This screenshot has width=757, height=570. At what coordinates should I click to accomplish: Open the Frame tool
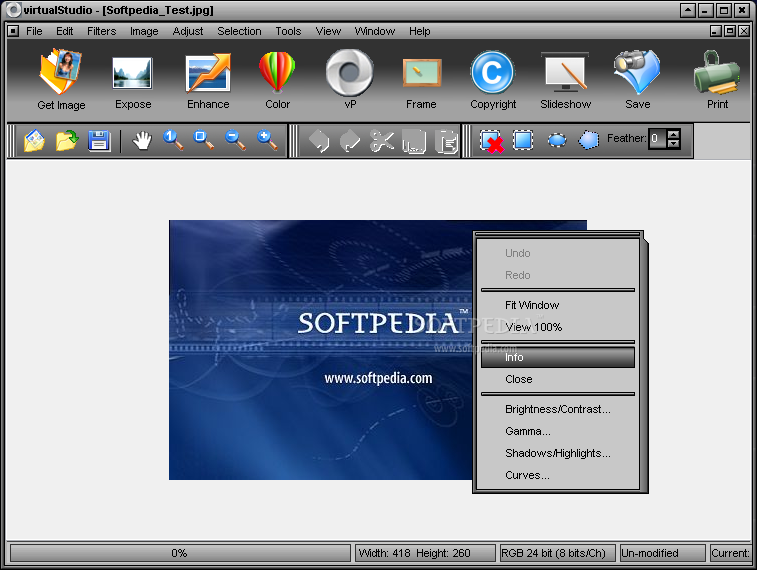[x=421, y=83]
